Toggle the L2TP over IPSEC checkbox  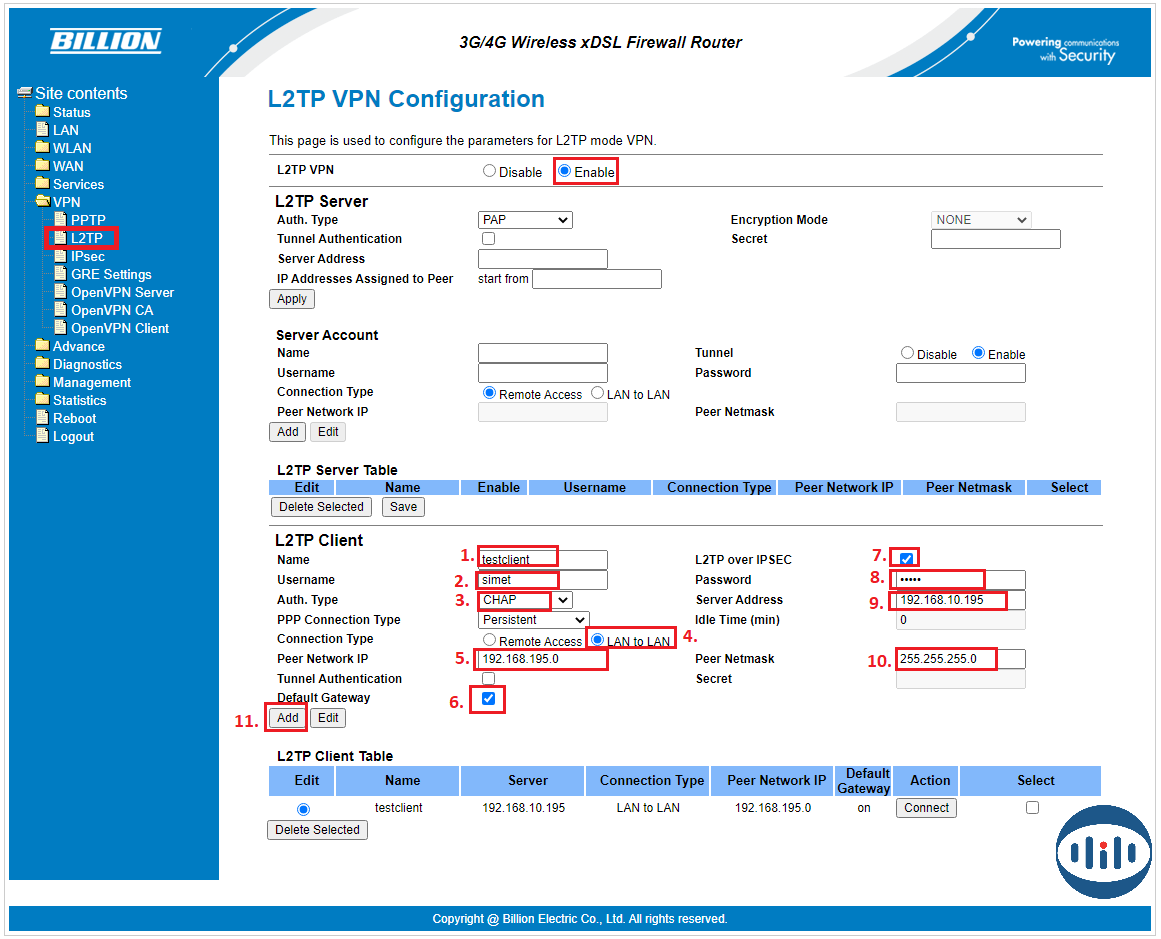point(907,559)
